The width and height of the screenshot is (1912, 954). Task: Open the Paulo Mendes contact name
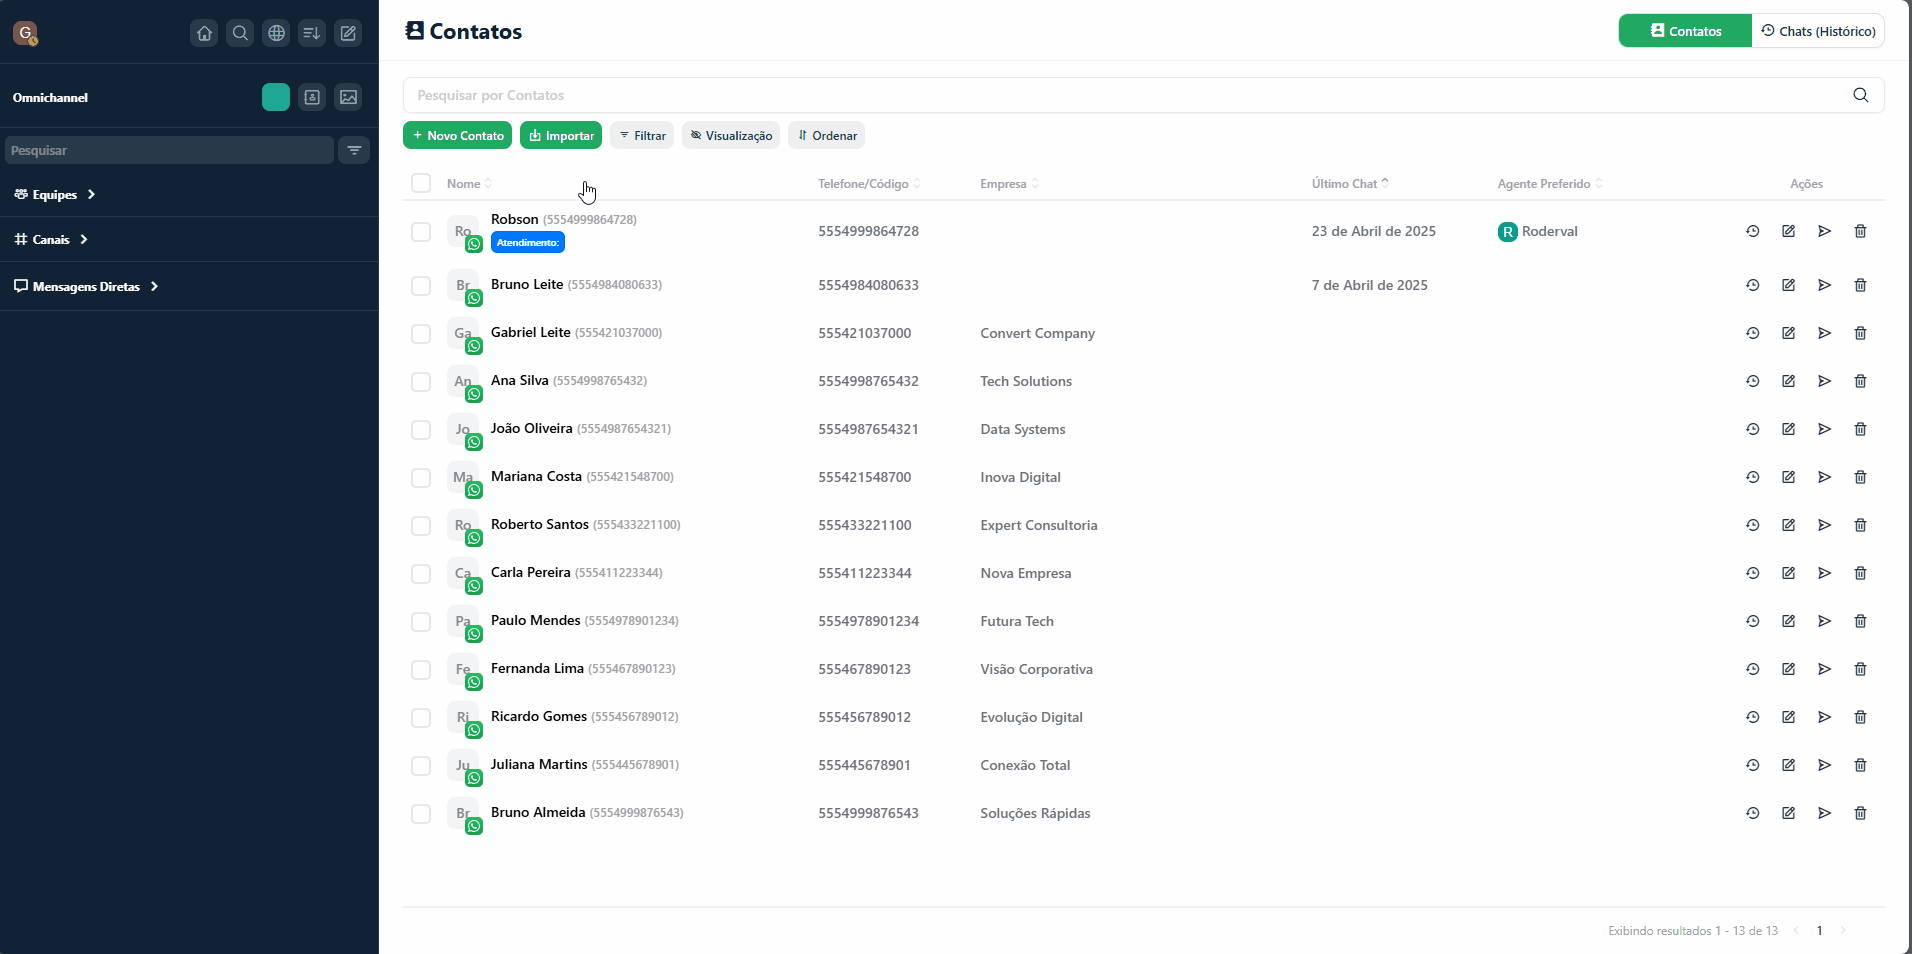535,620
